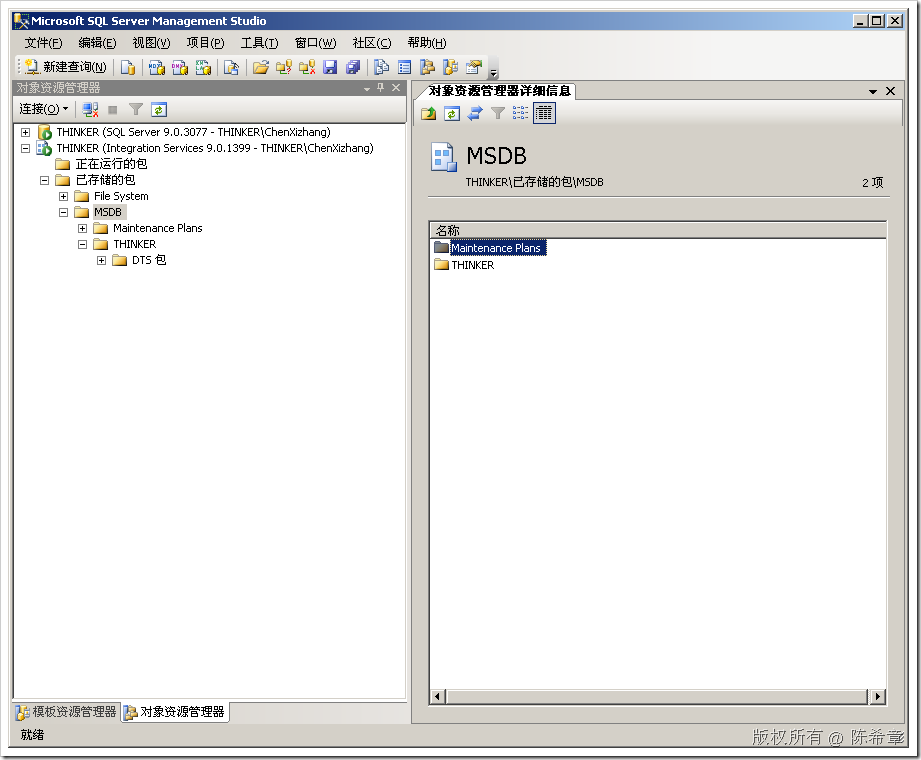Switch to List view icon in details pane
The width and height of the screenshot is (921, 760).
520,113
